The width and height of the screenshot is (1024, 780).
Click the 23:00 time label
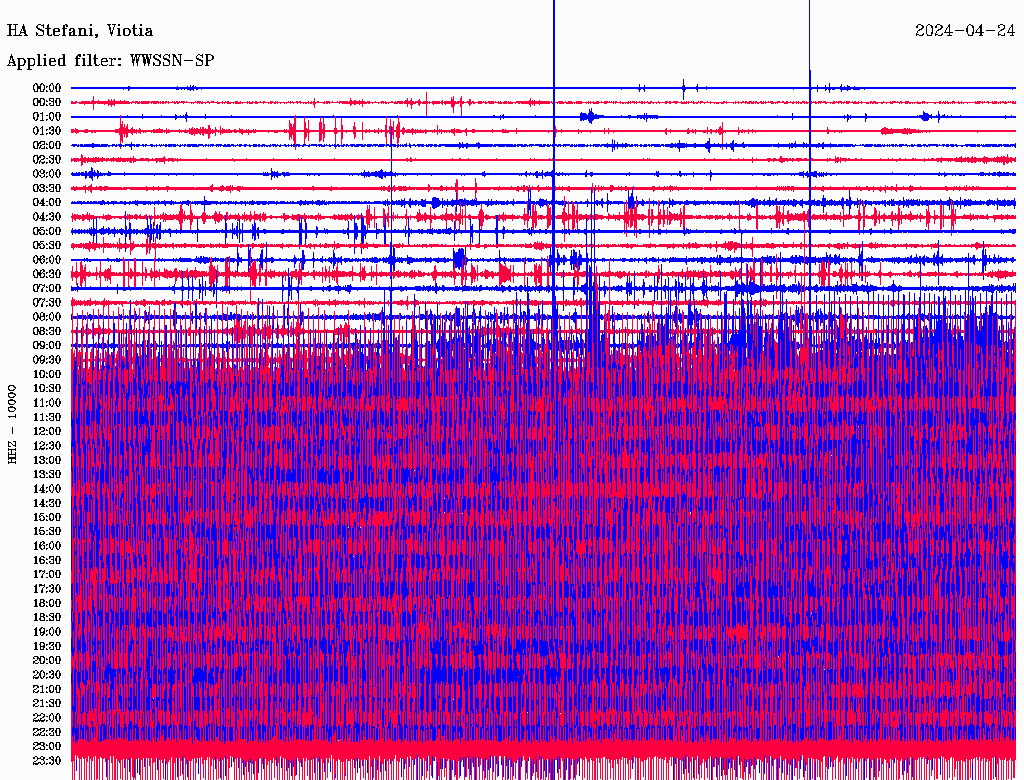pos(47,746)
